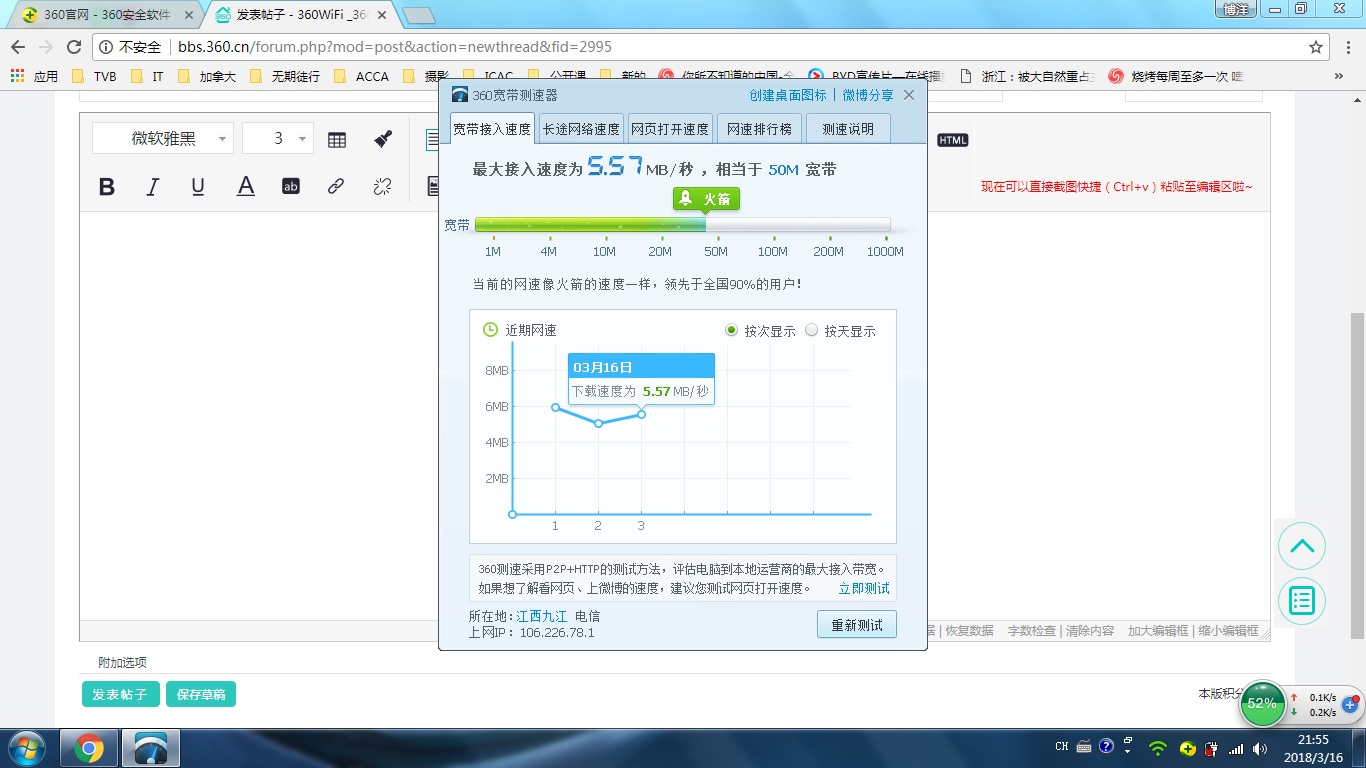Click the scroll-to-top arrow circle button

click(x=1301, y=546)
